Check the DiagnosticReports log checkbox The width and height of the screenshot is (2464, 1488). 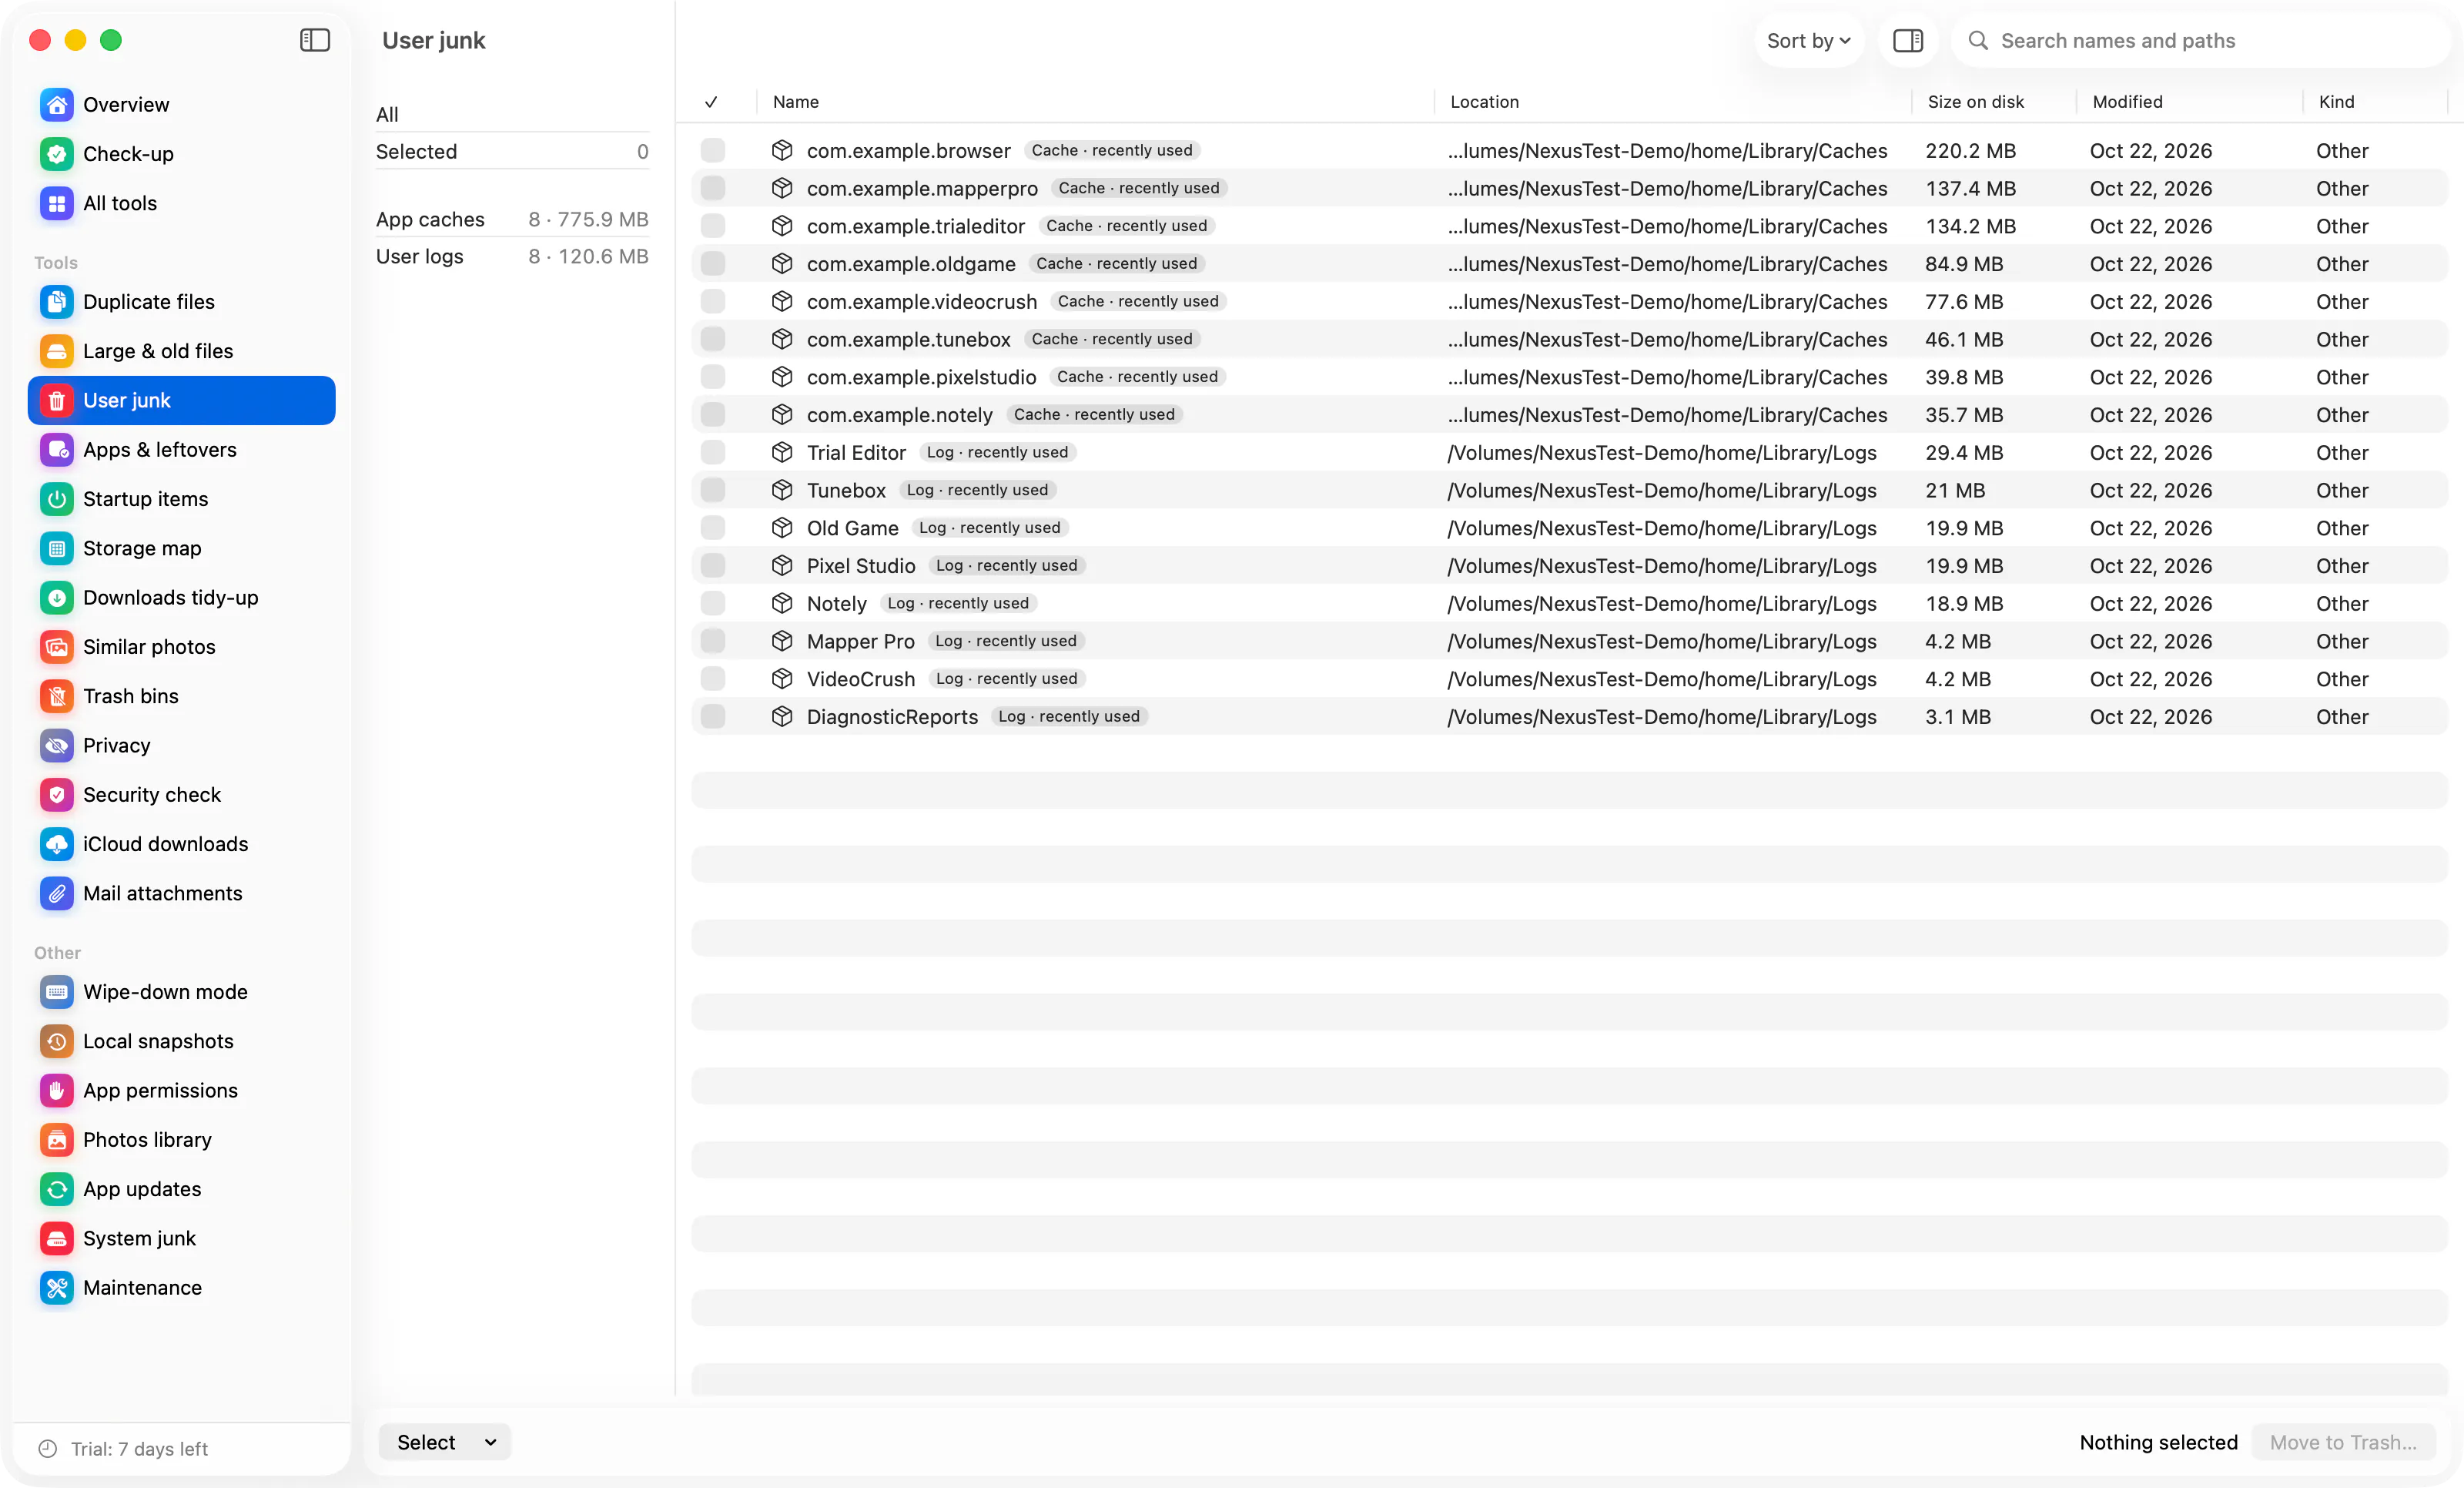coord(713,716)
